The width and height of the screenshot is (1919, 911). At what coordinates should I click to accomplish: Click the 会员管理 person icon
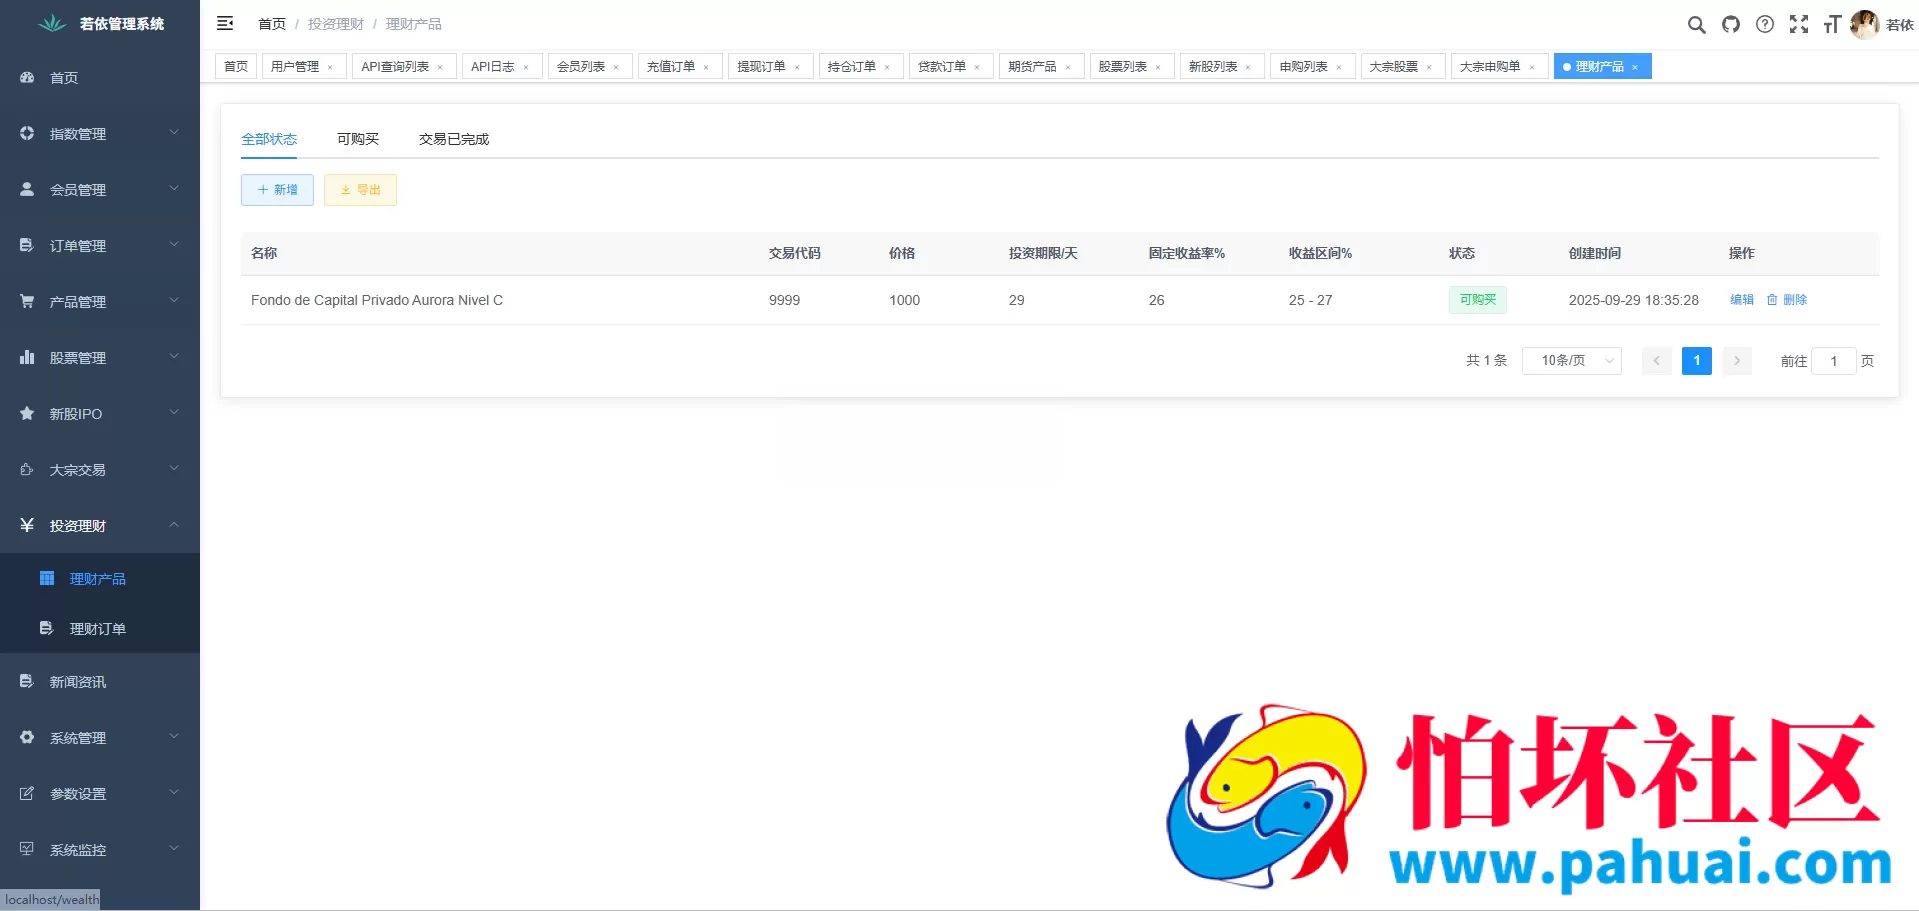pos(27,189)
